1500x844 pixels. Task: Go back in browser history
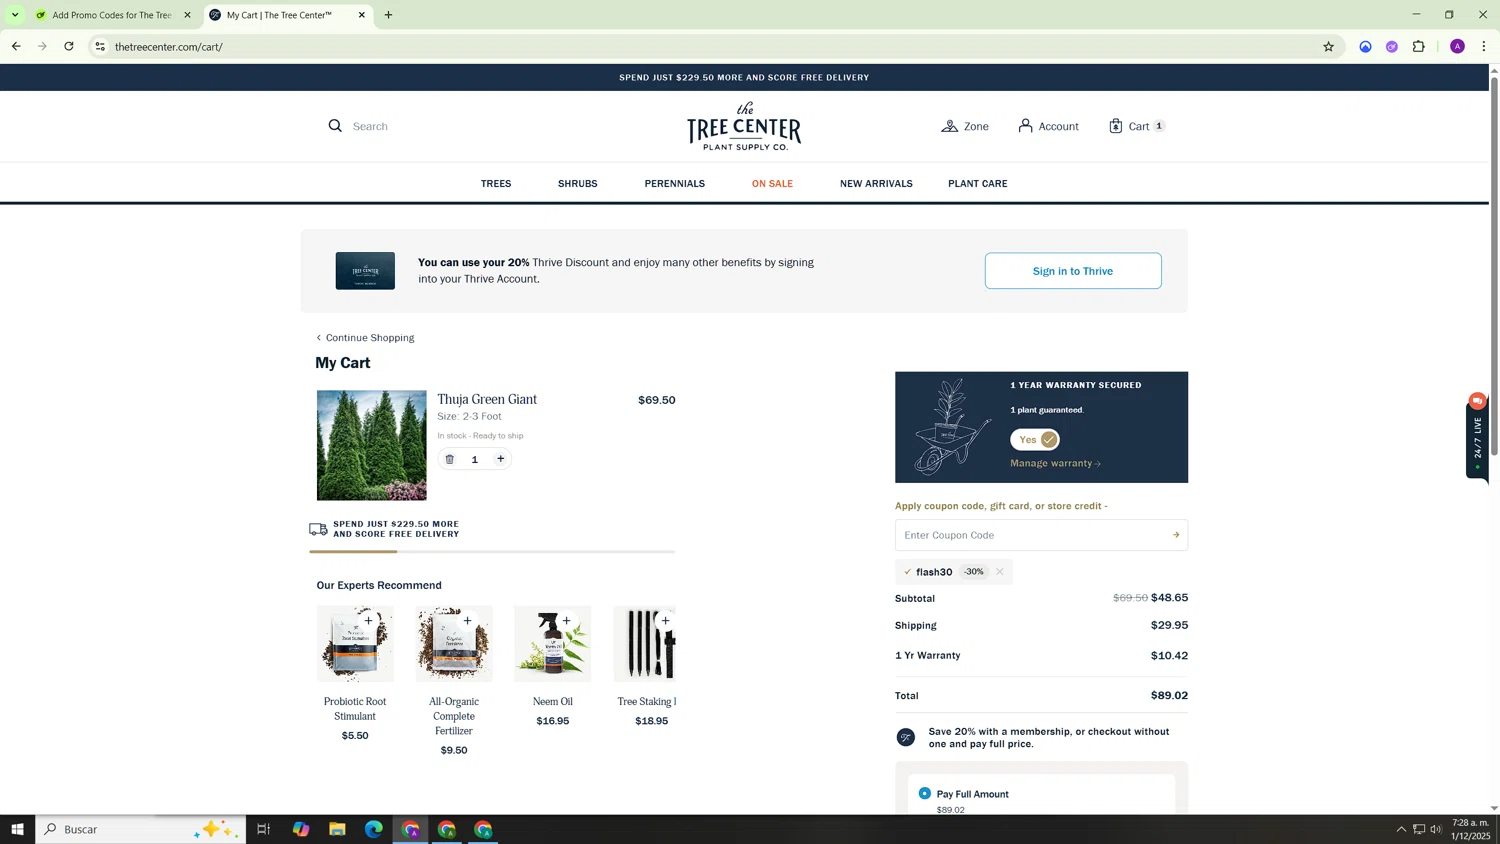pyautogui.click(x=16, y=46)
